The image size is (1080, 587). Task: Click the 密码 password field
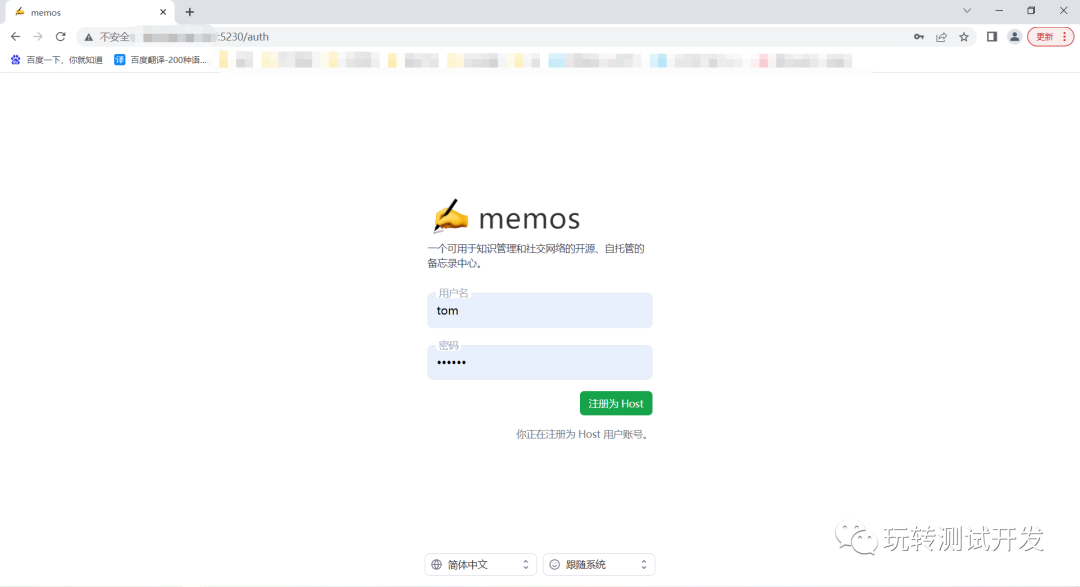point(540,362)
